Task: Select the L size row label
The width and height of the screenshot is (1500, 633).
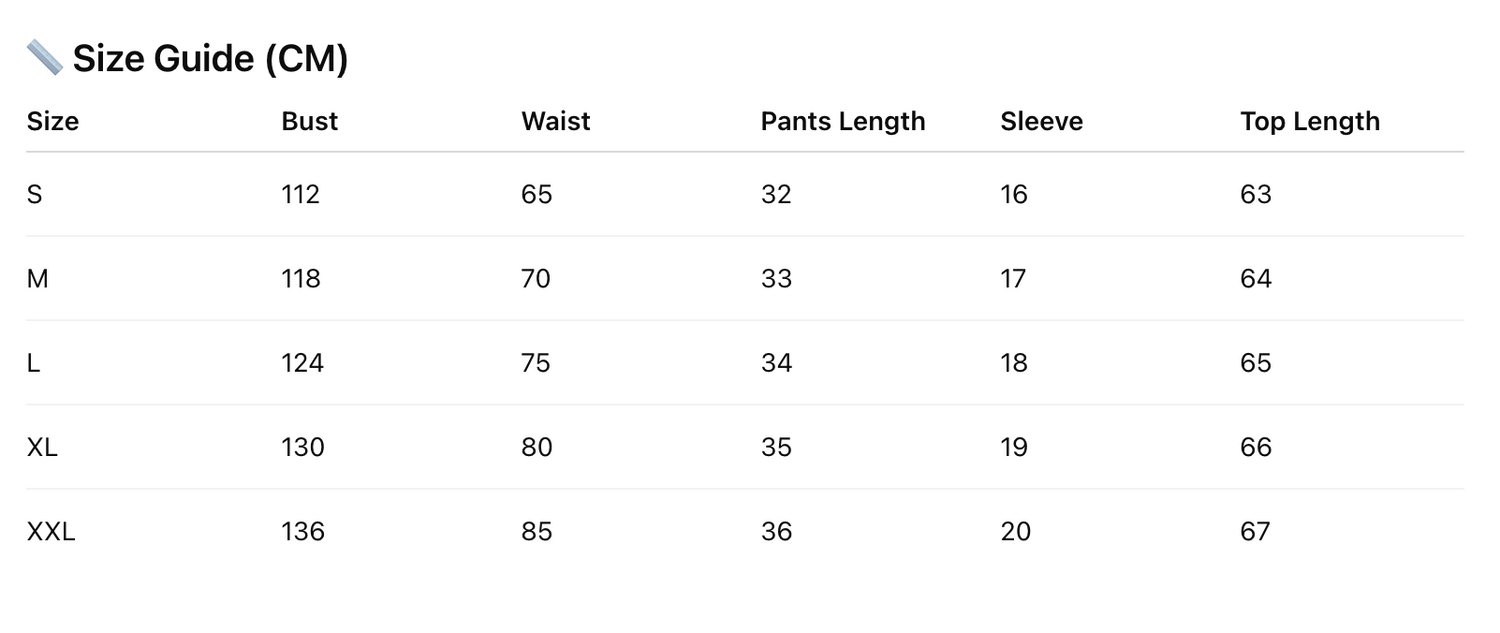Action: (34, 363)
